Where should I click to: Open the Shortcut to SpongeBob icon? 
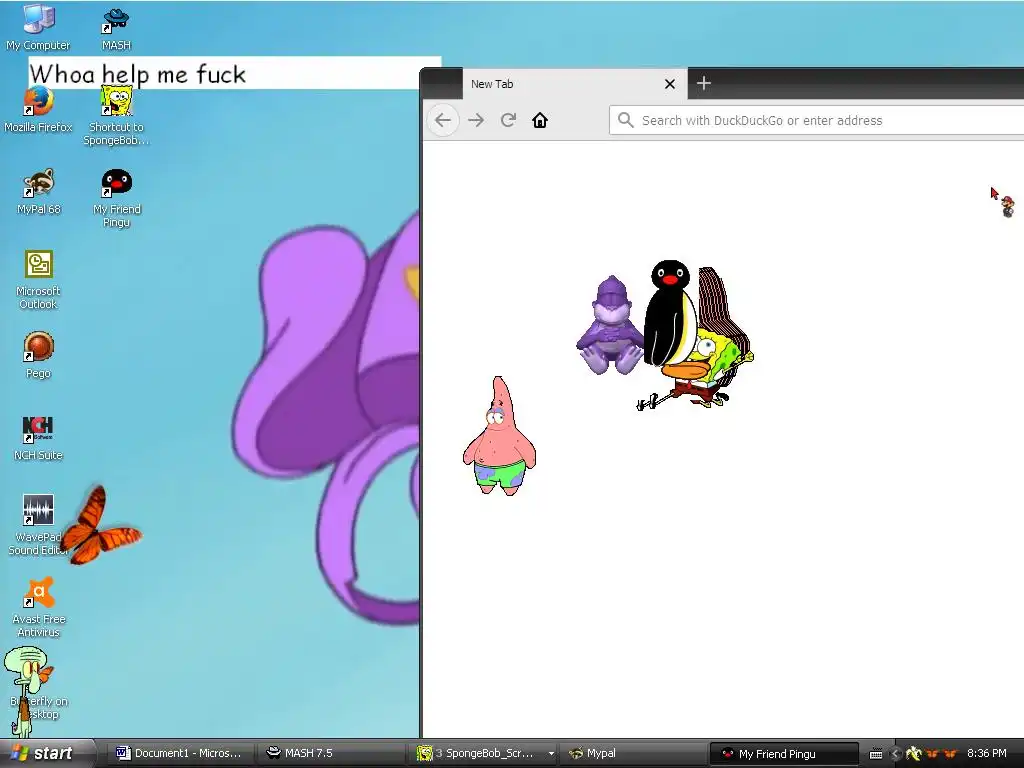tap(116, 116)
